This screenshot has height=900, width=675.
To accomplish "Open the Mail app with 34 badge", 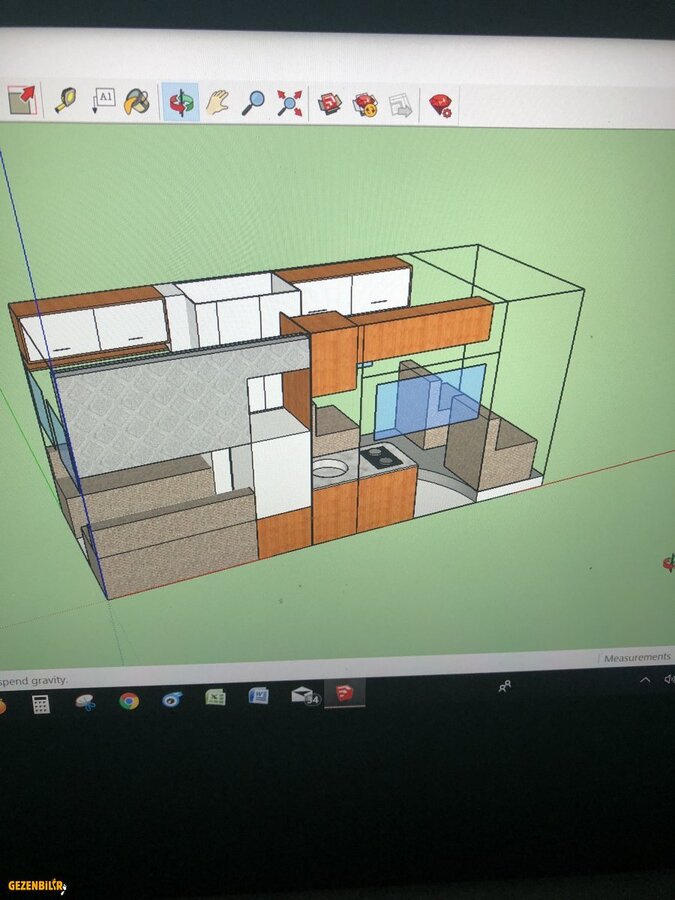I will [x=304, y=695].
